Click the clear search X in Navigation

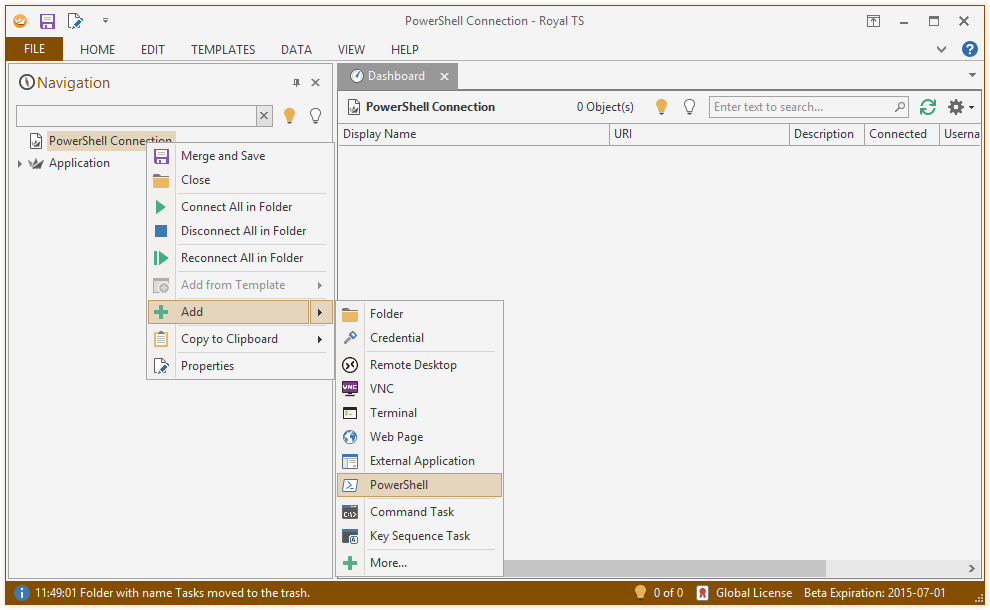tap(264, 116)
